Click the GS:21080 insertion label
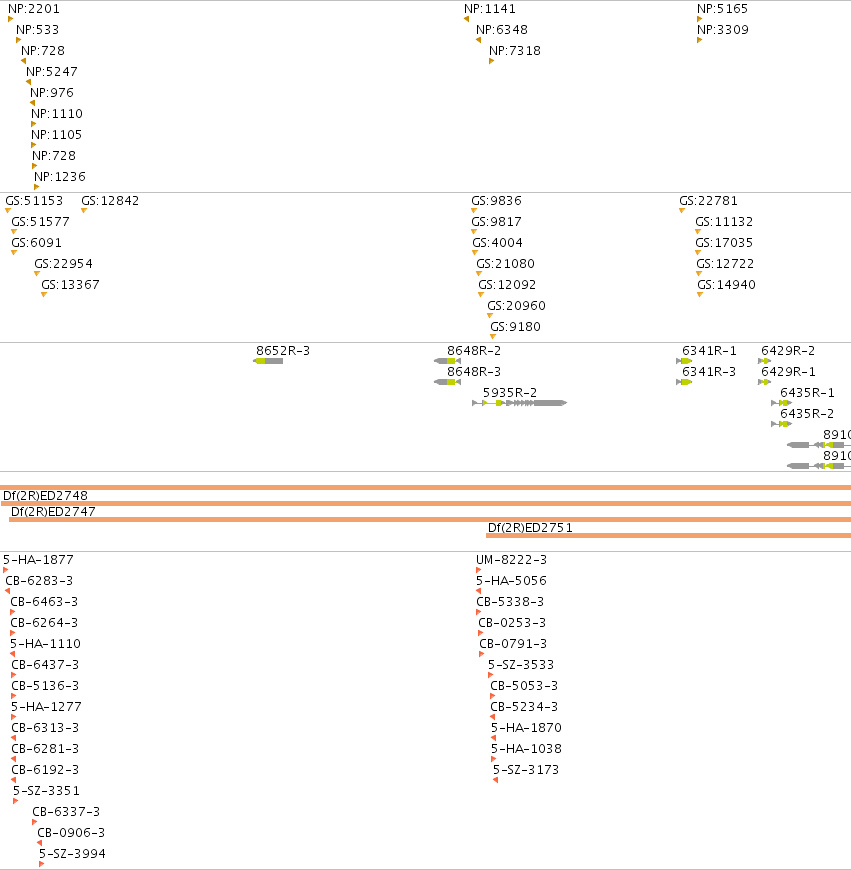851x870 pixels. click(x=505, y=264)
